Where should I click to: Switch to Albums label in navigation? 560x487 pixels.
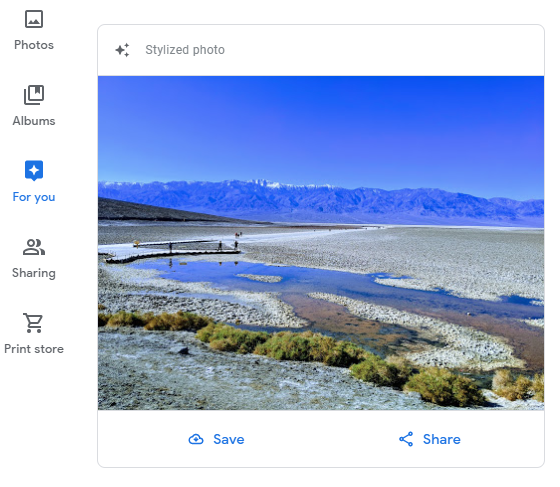34,121
